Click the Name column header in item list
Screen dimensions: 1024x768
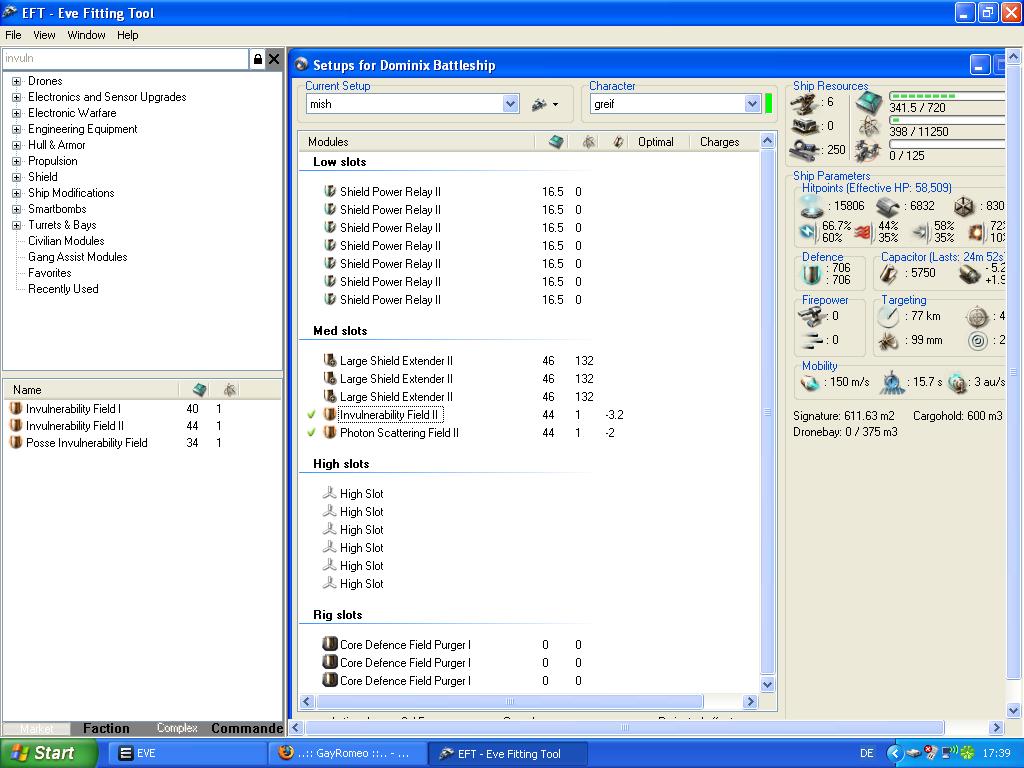click(91, 390)
